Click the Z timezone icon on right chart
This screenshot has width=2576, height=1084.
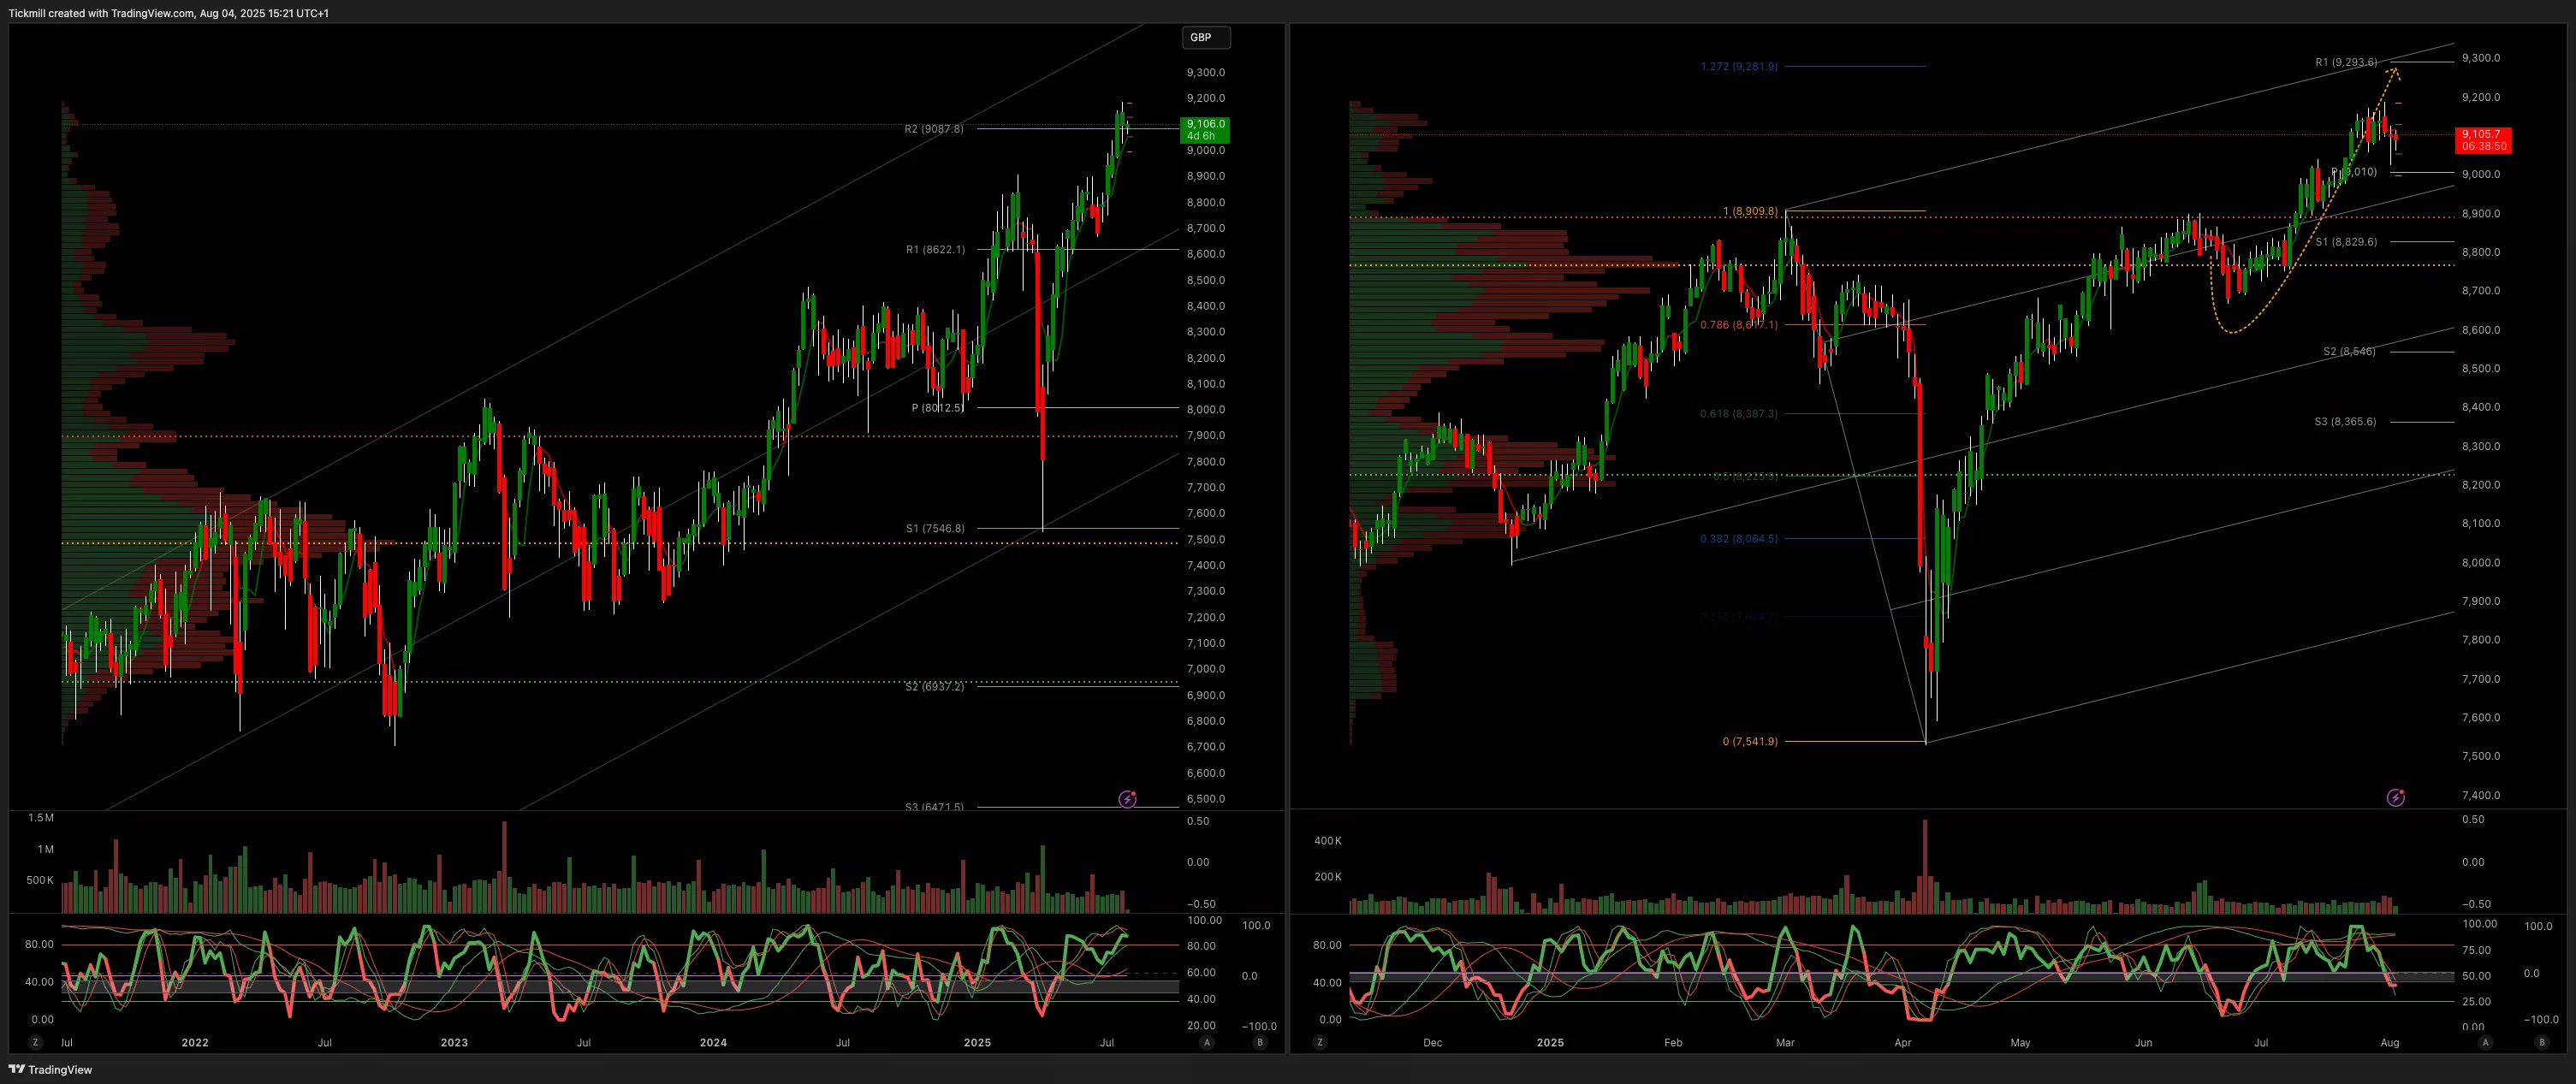[x=1320, y=1042]
